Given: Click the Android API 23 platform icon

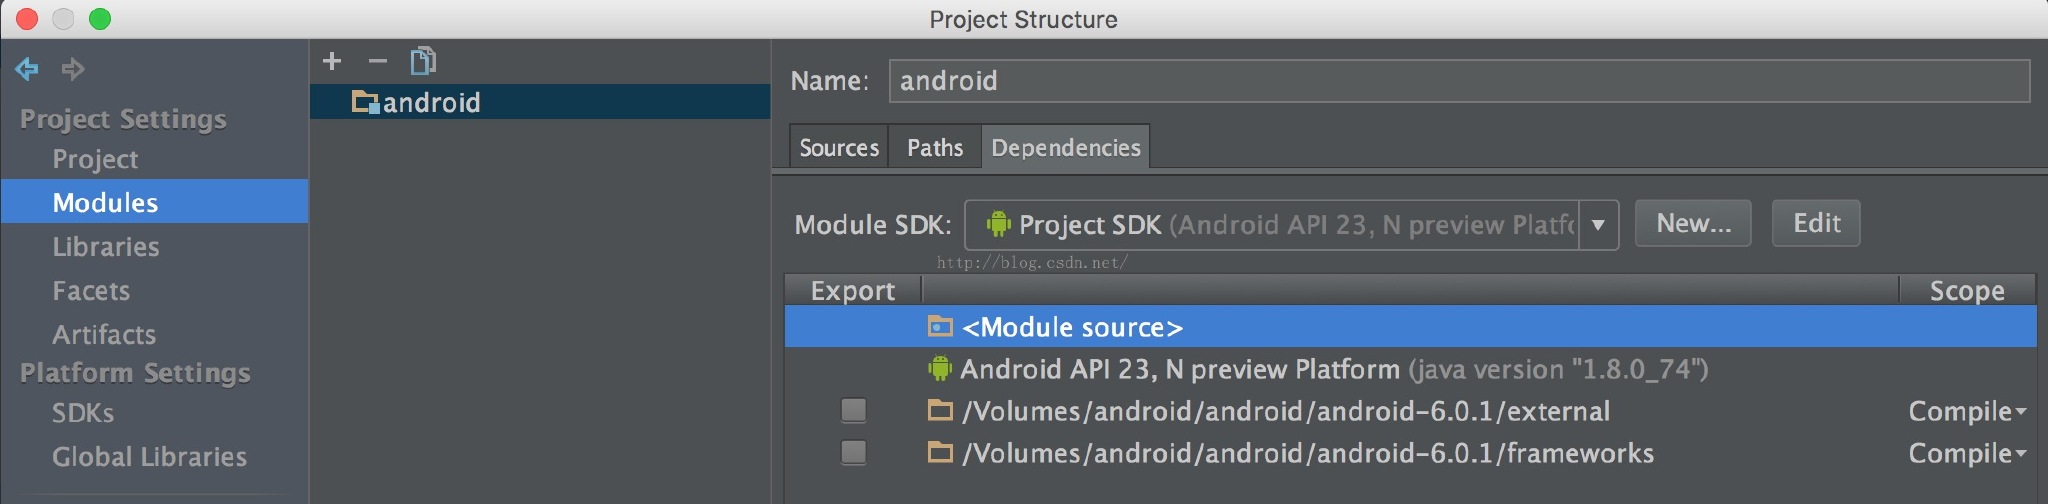Looking at the screenshot, I should point(940,369).
